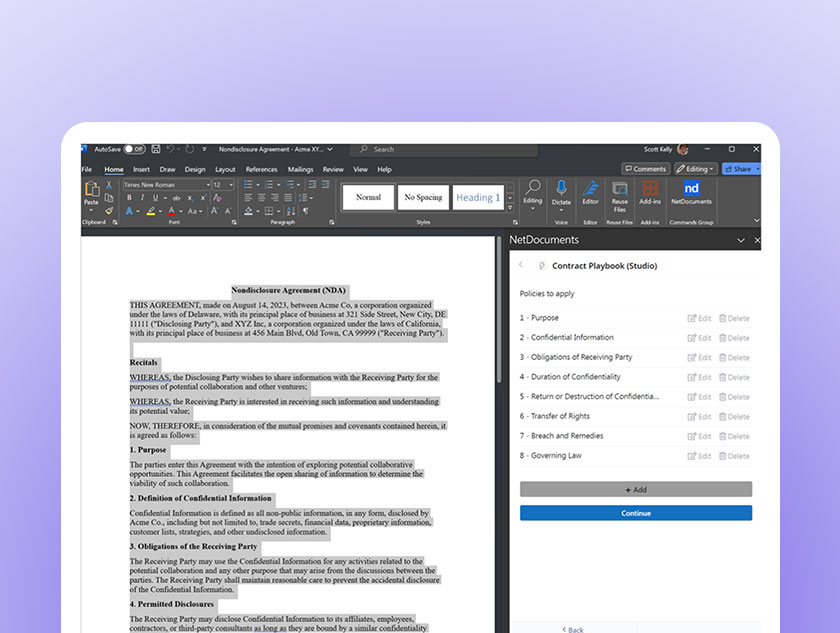Click the Bullets list icon

(x=248, y=184)
